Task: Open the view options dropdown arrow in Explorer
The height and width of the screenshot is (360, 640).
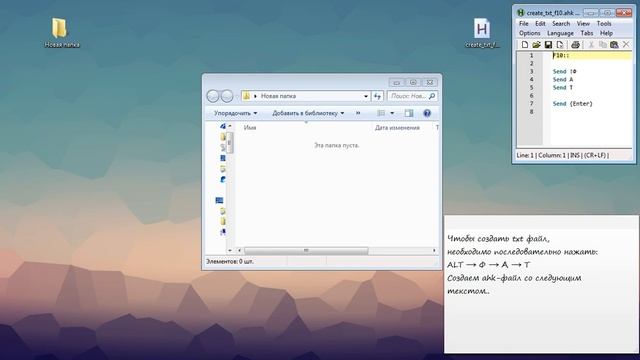Action: (x=392, y=113)
